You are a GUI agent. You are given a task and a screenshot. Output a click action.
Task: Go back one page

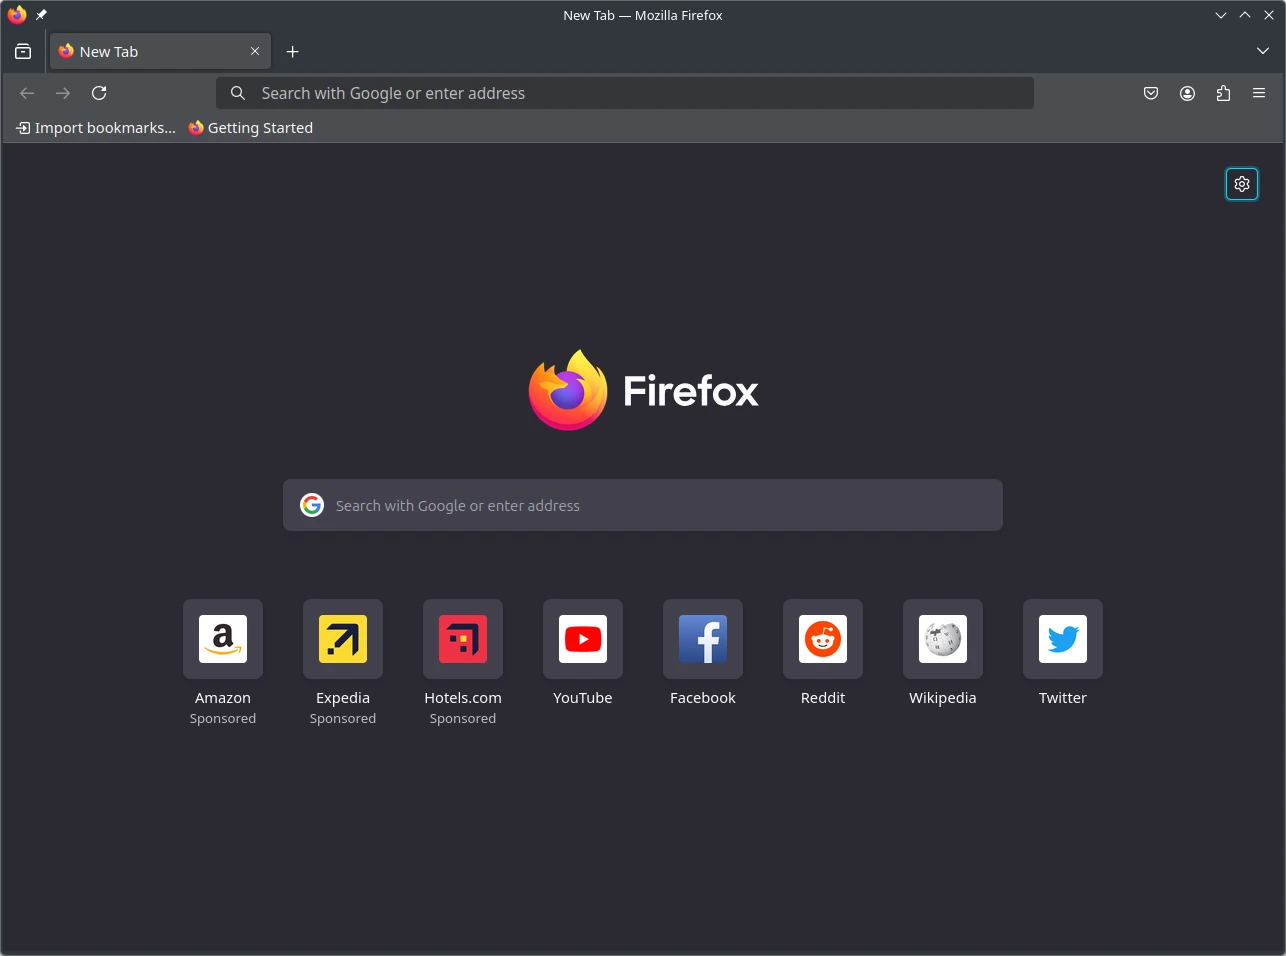[27, 93]
